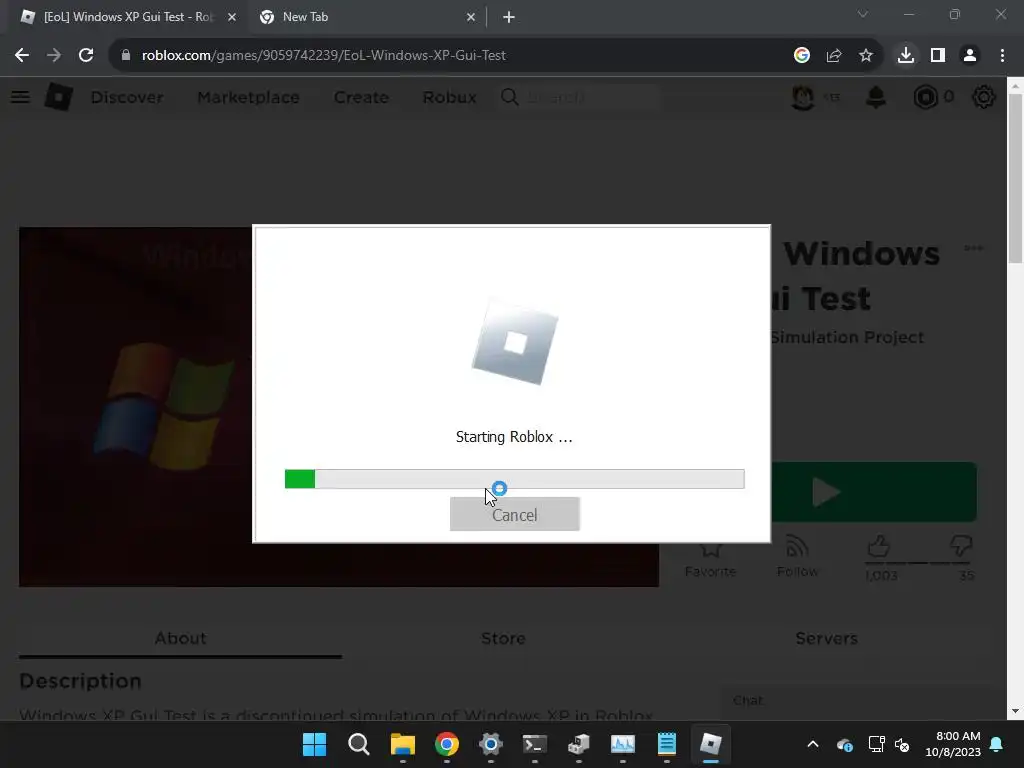
Task: Go back to the previous page
Action: tap(22, 56)
